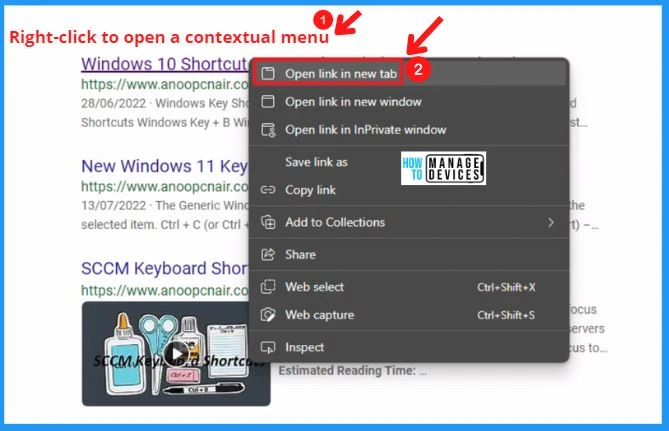
Task: Select 'Open link in InPrivate window'
Action: coord(409,130)
